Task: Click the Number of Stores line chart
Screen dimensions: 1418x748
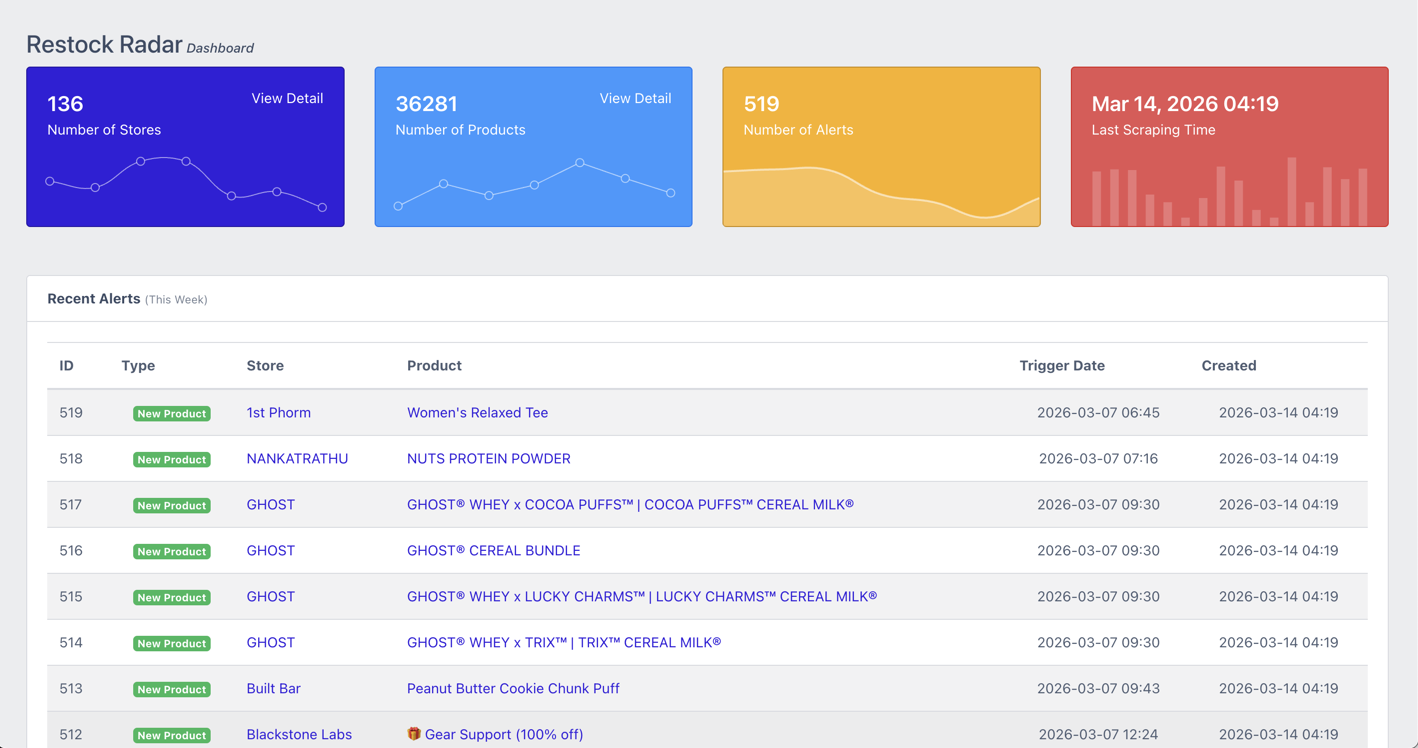Action: coord(186,183)
